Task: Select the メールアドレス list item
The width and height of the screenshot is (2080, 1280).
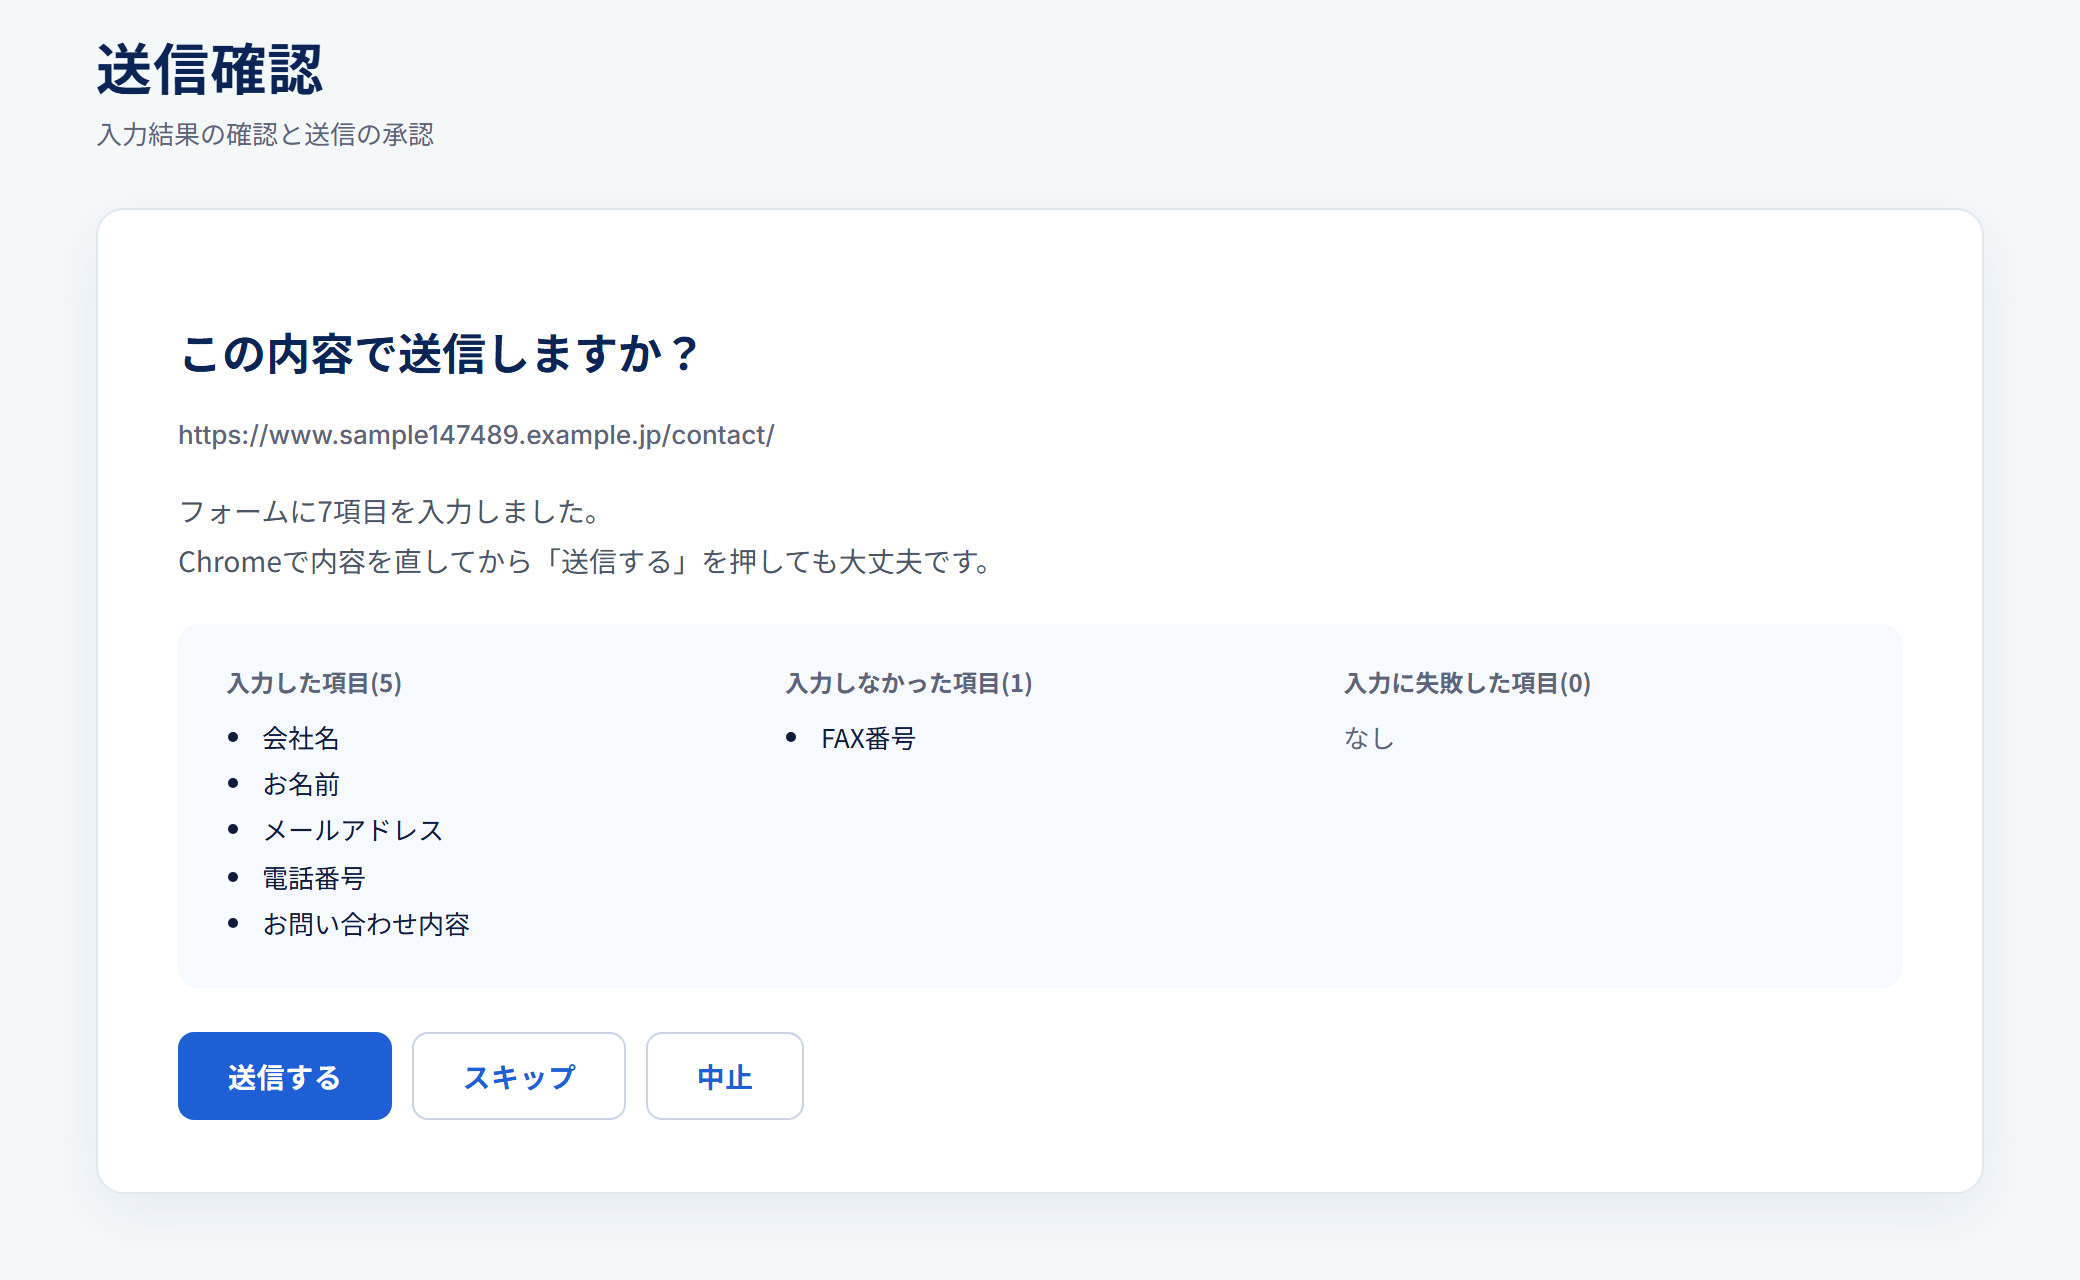Action: pyautogui.click(x=353, y=830)
